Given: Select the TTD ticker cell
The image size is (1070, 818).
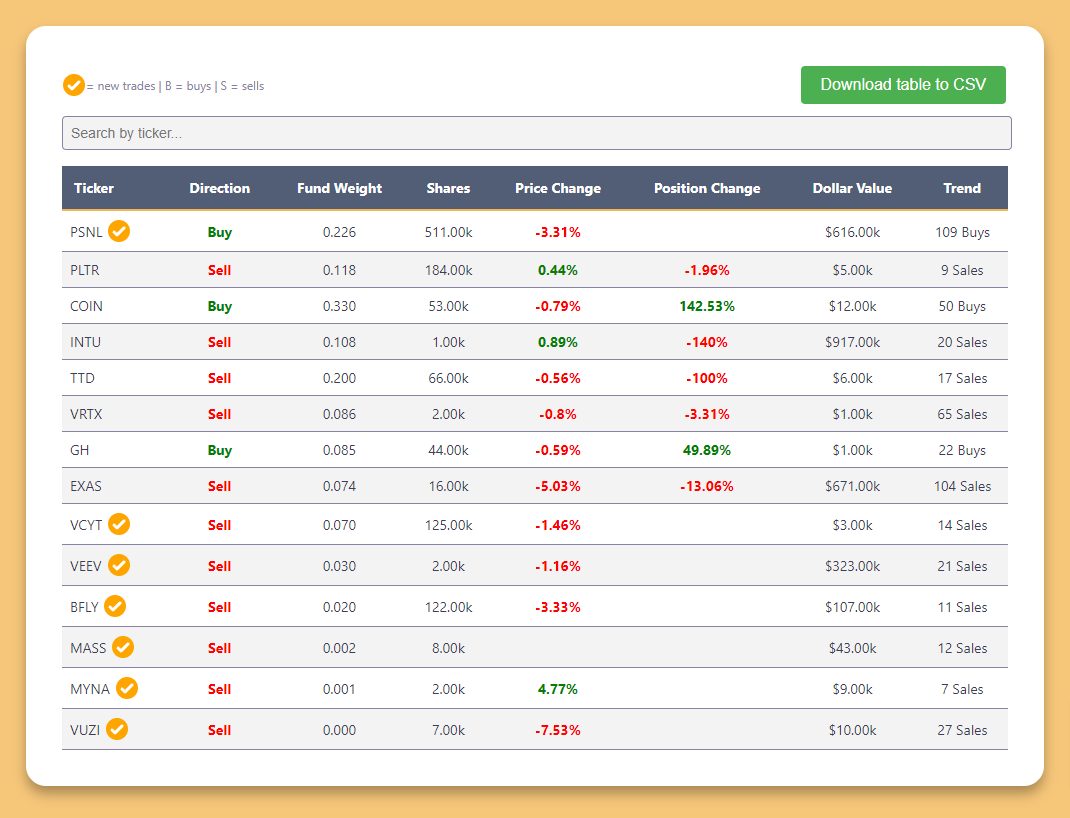Looking at the screenshot, I should tap(82, 379).
